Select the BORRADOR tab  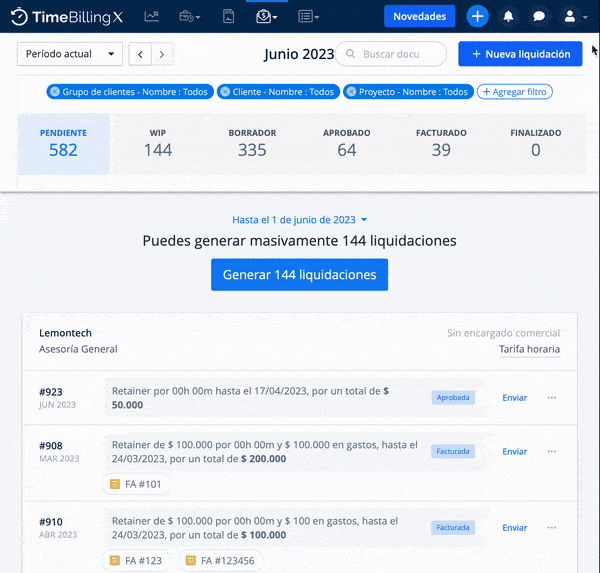click(252, 144)
